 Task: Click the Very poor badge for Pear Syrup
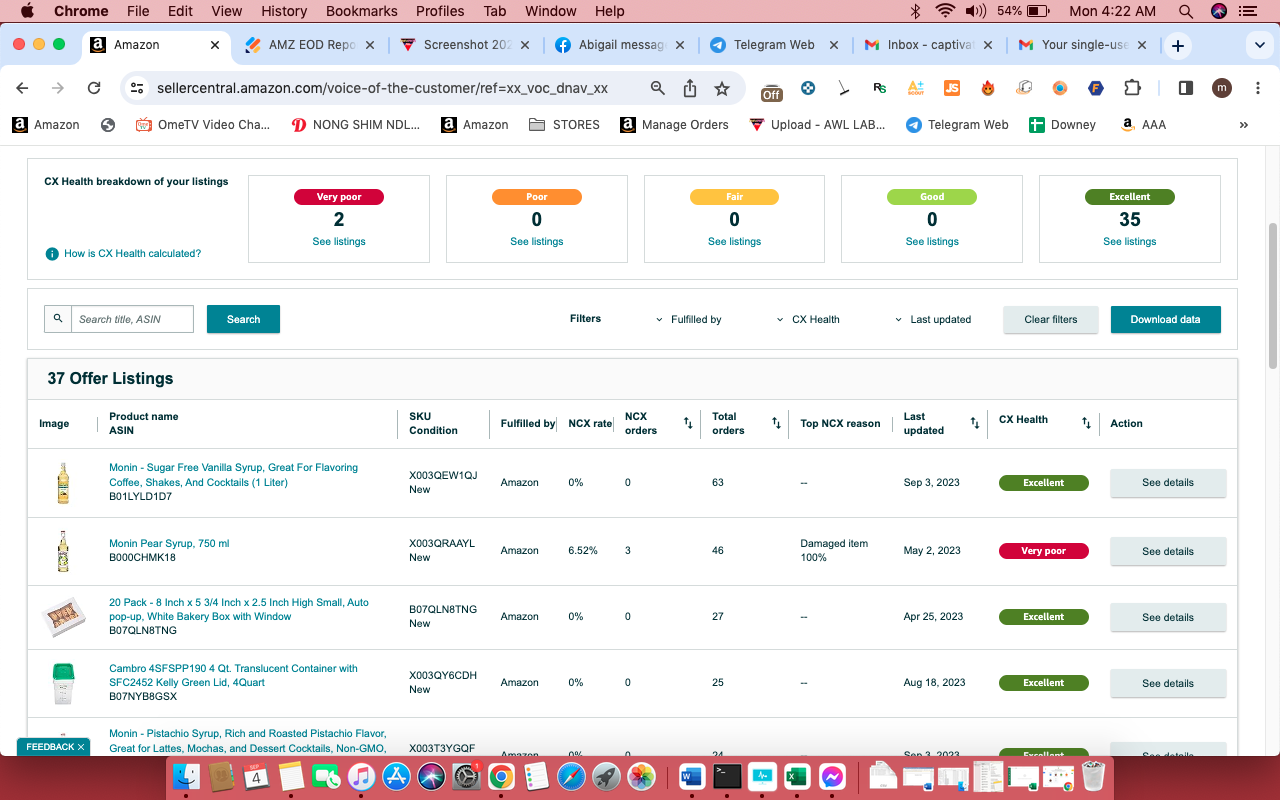[1044, 551]
